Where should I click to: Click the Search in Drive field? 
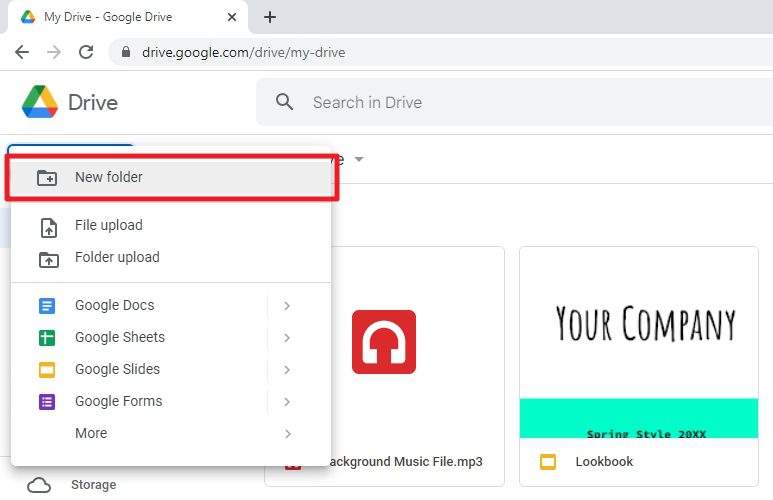point(514,102)
